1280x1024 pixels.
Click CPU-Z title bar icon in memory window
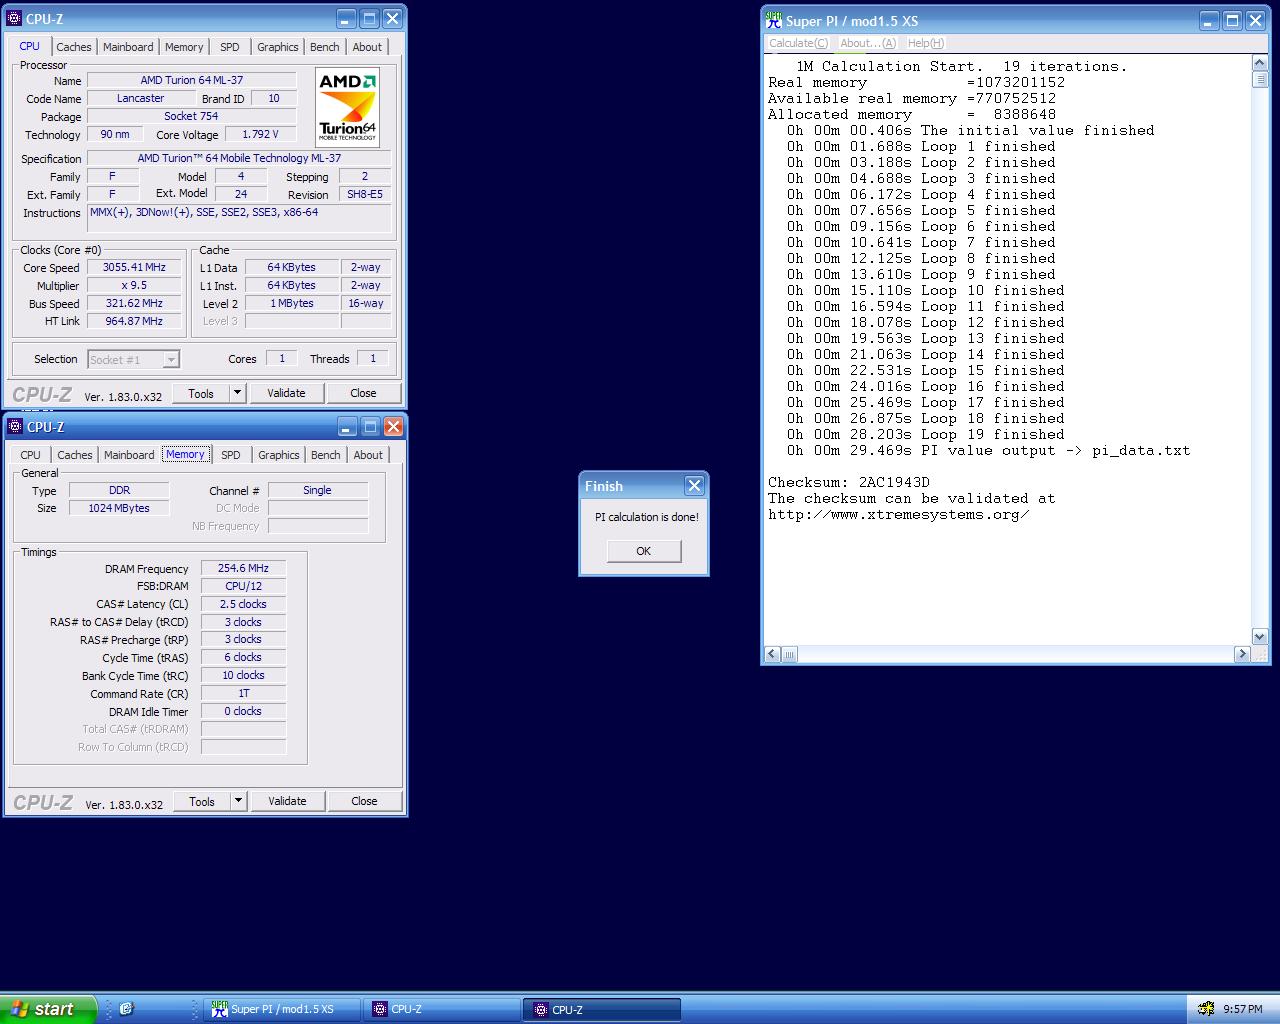(15, 426)
